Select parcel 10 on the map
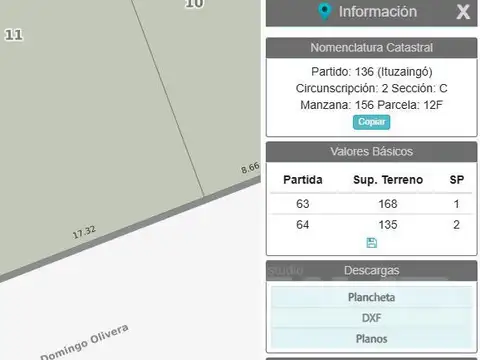The width and height of the screenshot is (480, 360). coord(194,4)
